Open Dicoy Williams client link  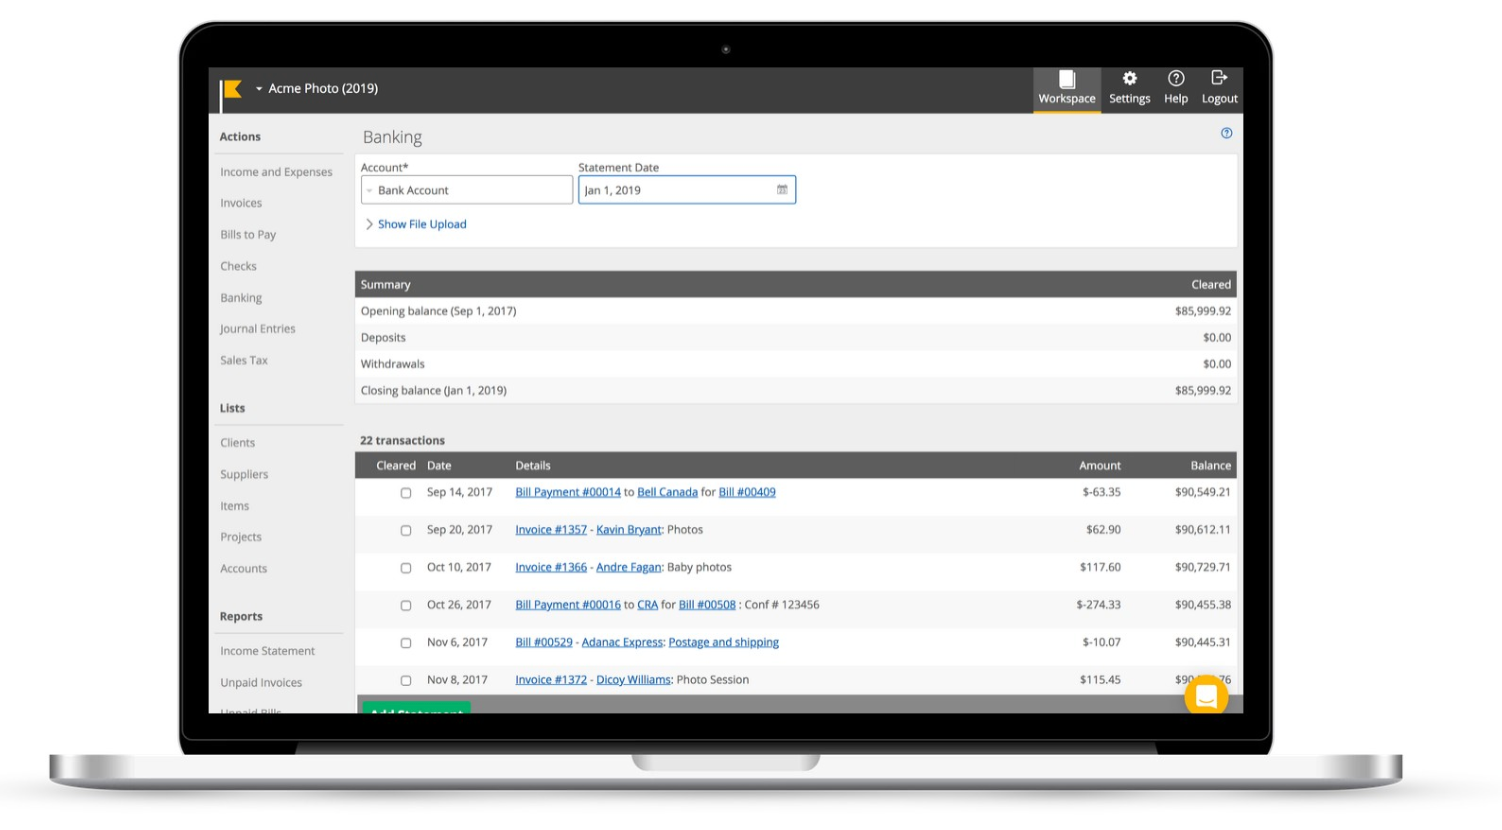pos(633,680)
